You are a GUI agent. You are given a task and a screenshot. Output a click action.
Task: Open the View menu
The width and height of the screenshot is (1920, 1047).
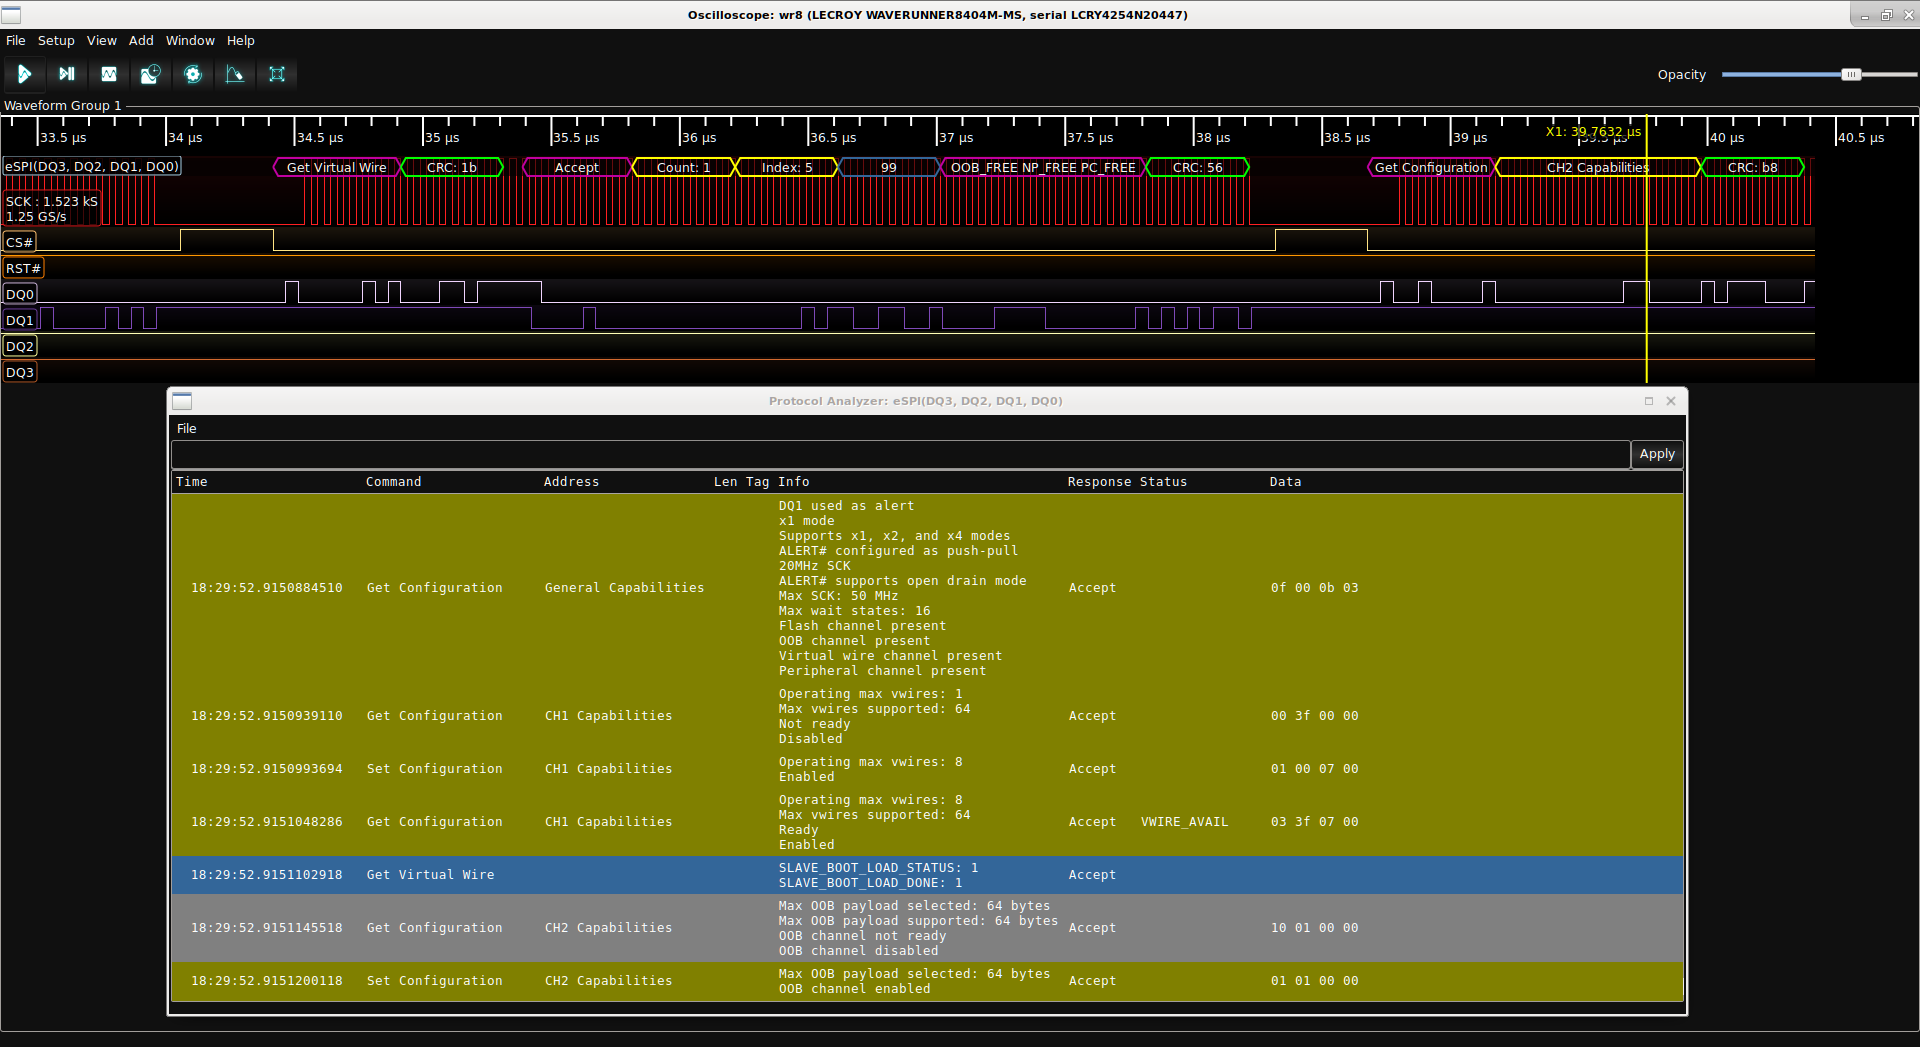click(102, 41)
